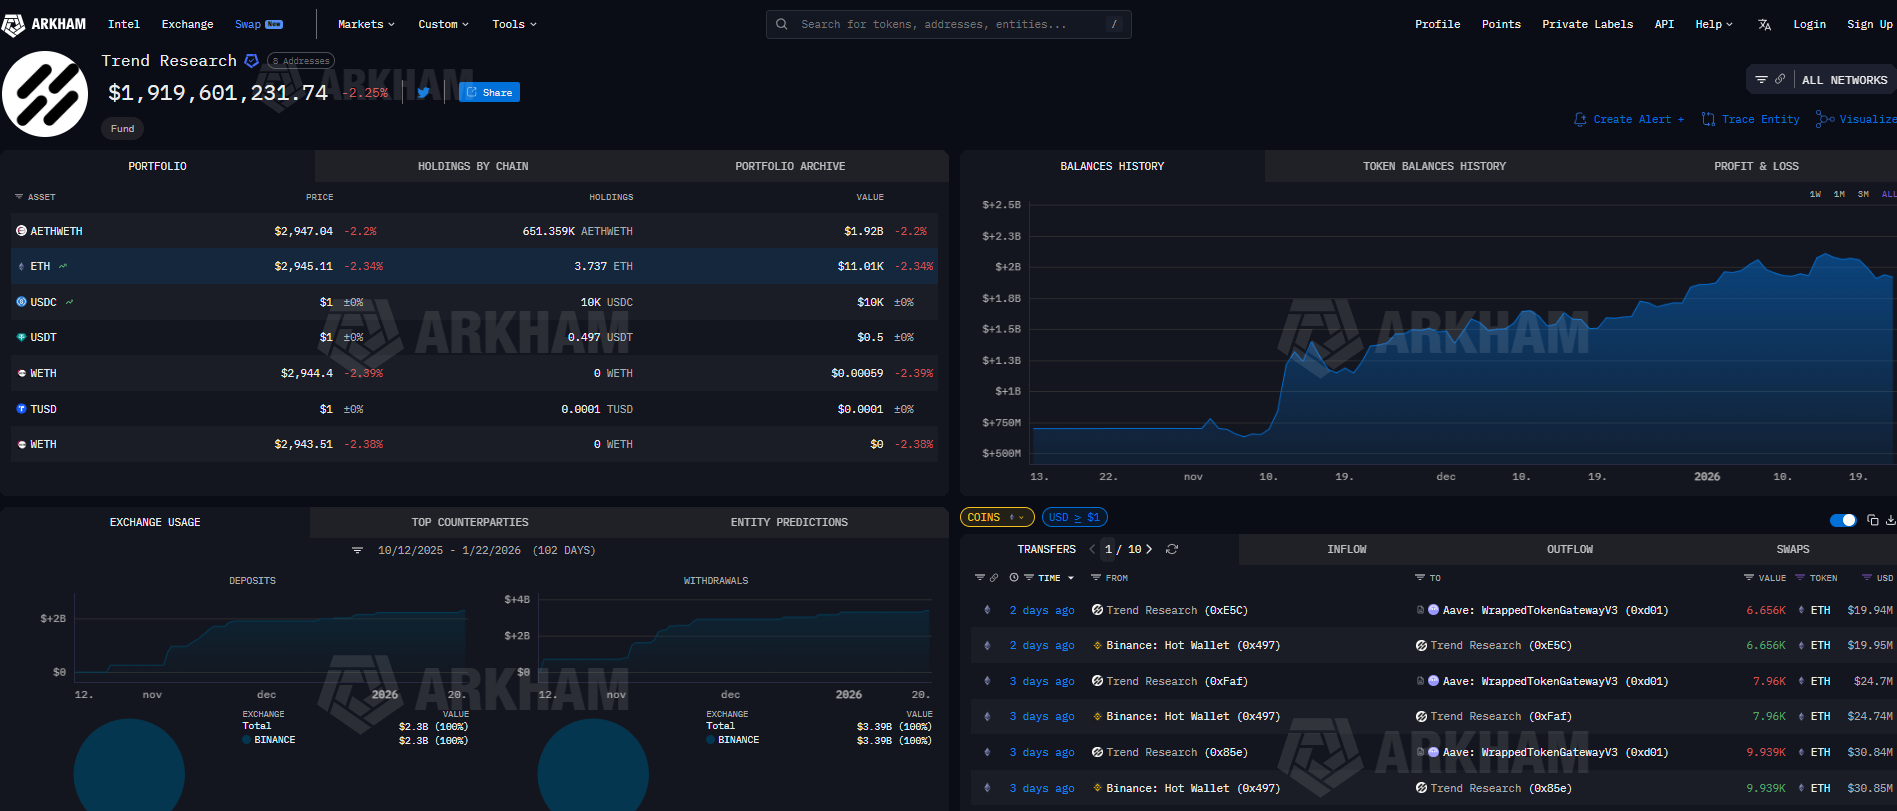Click the token search input field

point(948,24)
